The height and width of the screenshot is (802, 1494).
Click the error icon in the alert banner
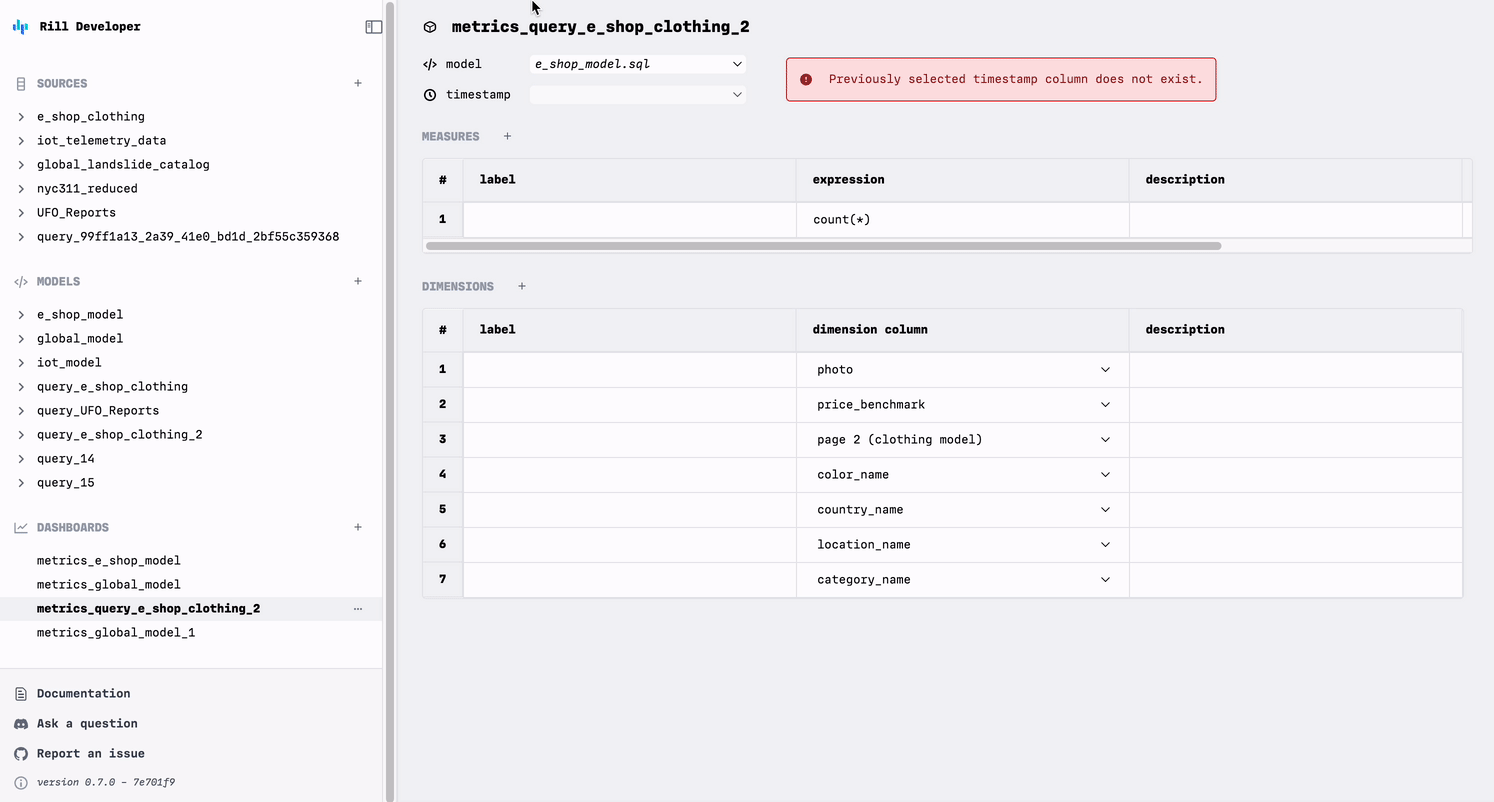(806, 79)
